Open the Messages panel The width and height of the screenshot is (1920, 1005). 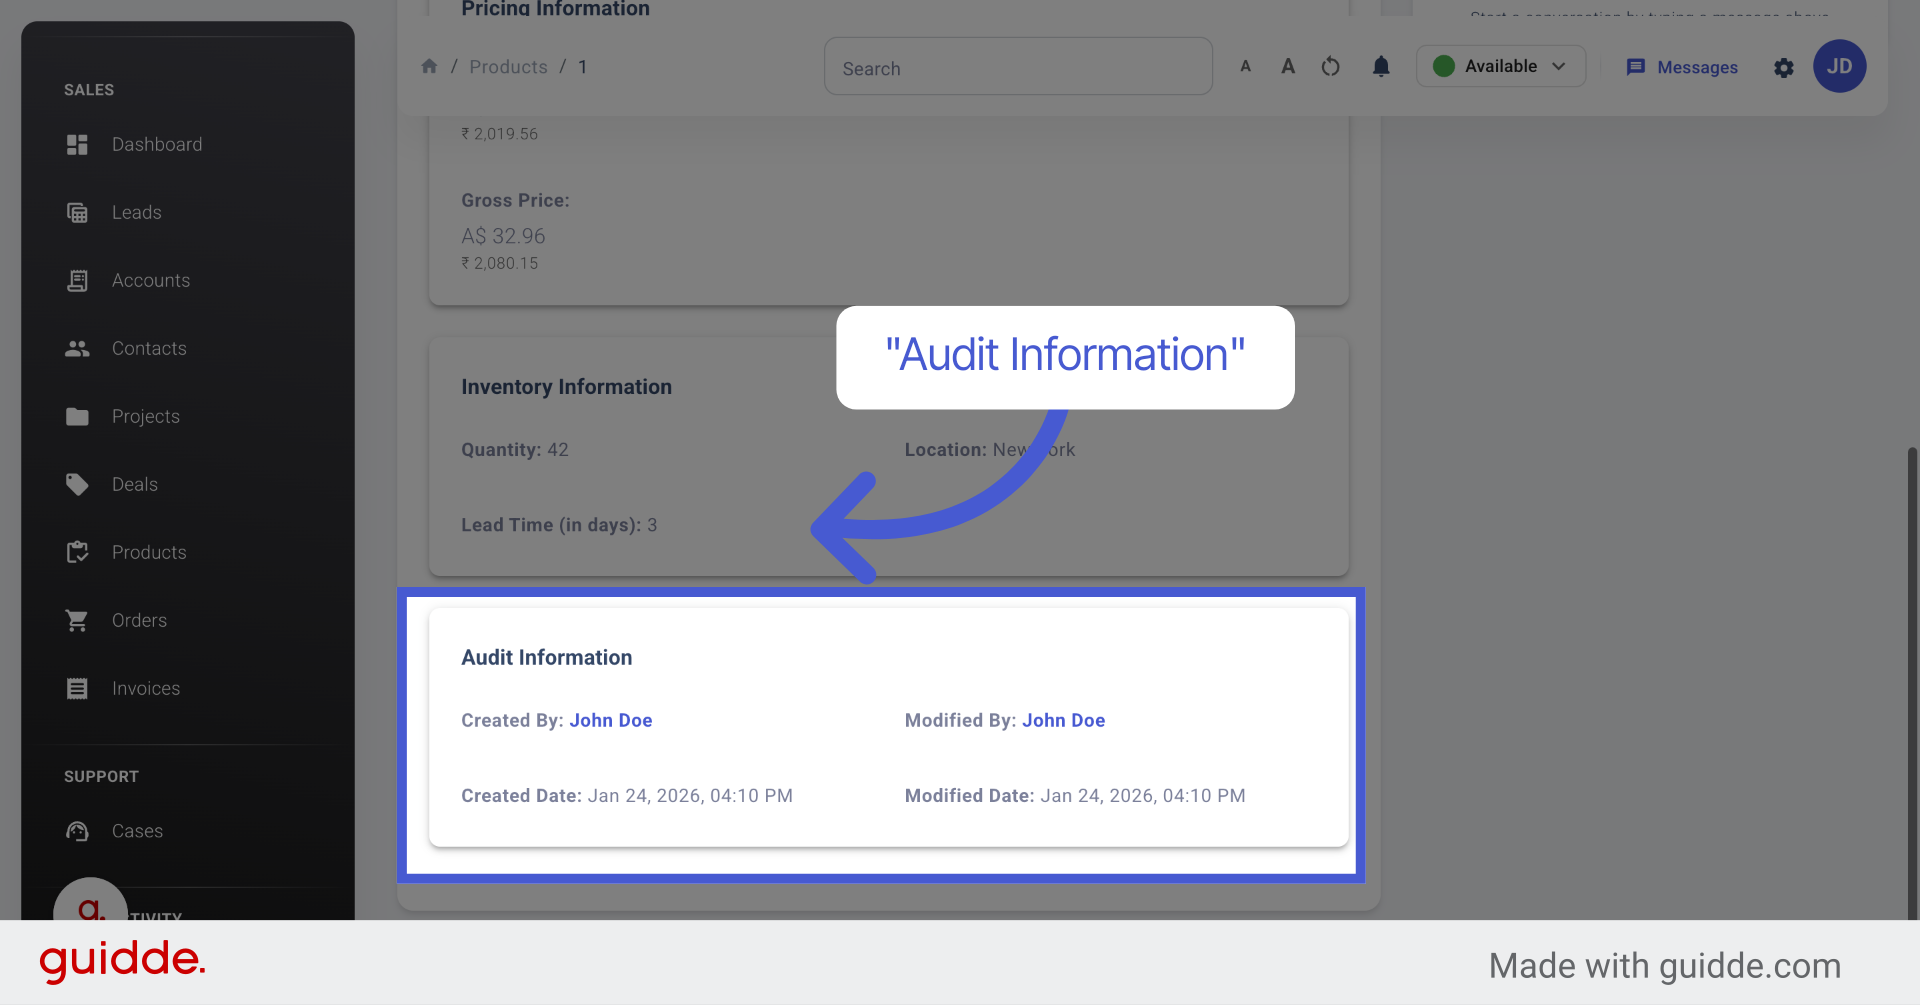[x=1682, y=67]
